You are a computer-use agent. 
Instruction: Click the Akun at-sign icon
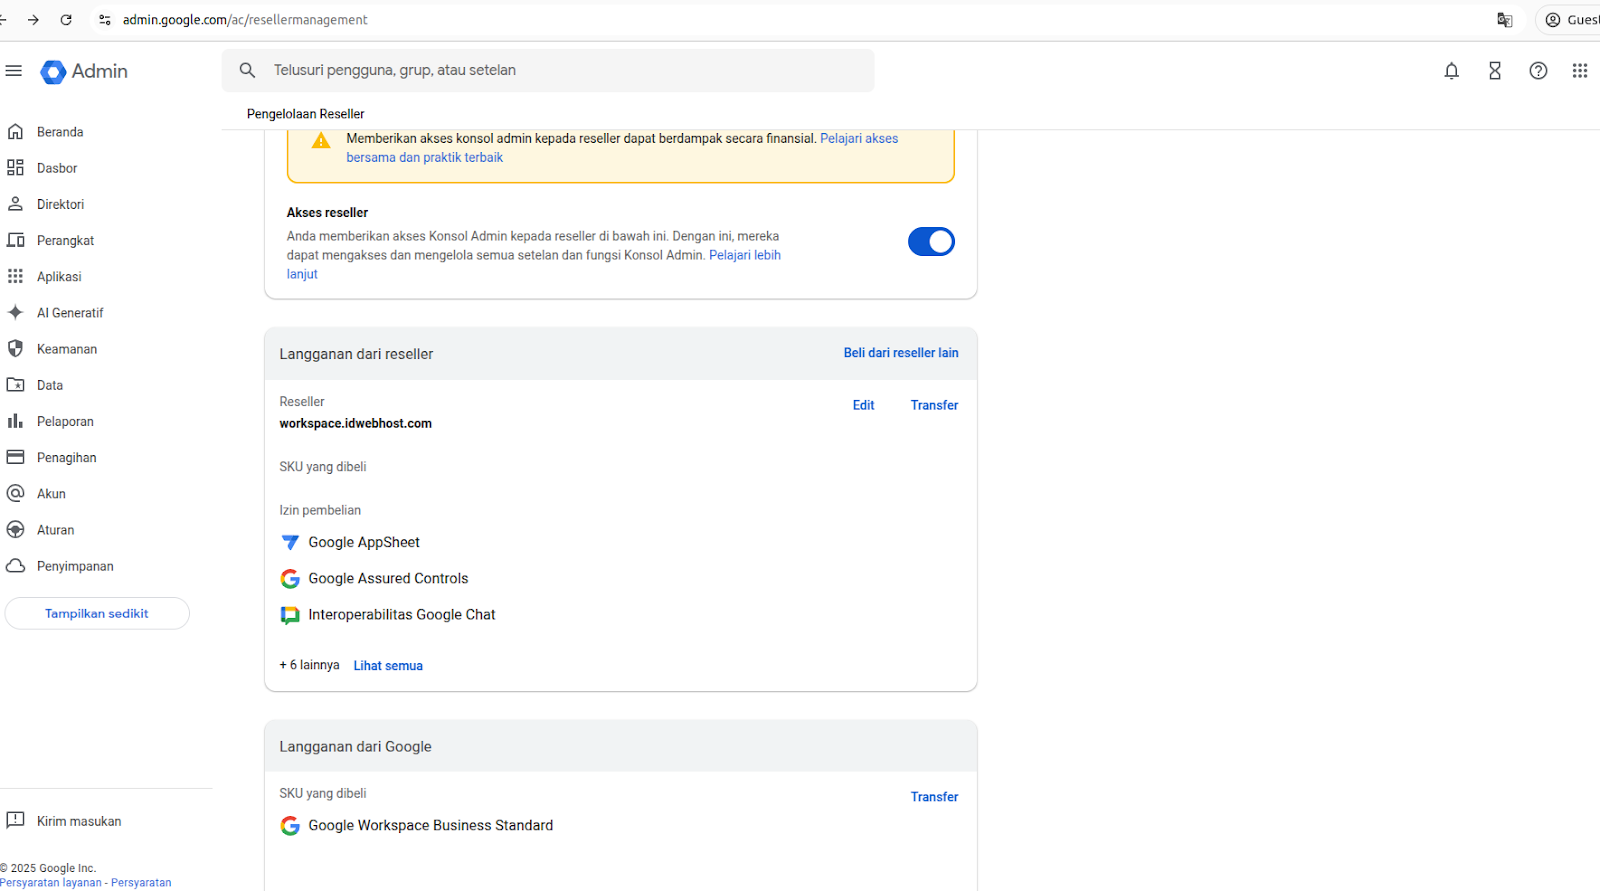[x=15, y=493]
